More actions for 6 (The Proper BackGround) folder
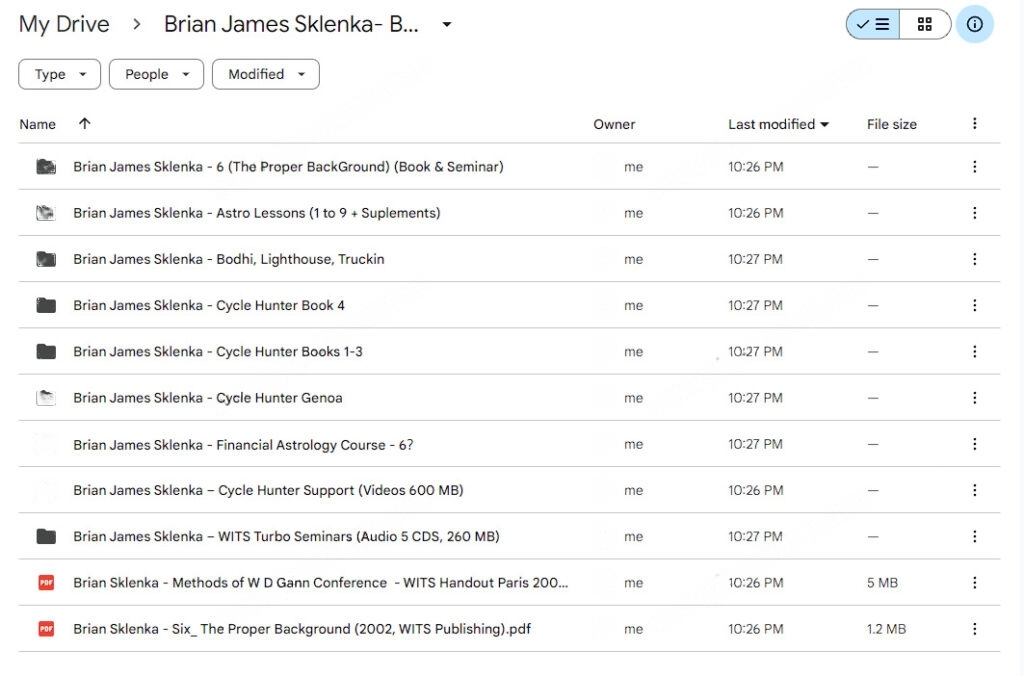The height and width of the screenshot is (676, 1024). pyautogui.click(x=974, y=167)
